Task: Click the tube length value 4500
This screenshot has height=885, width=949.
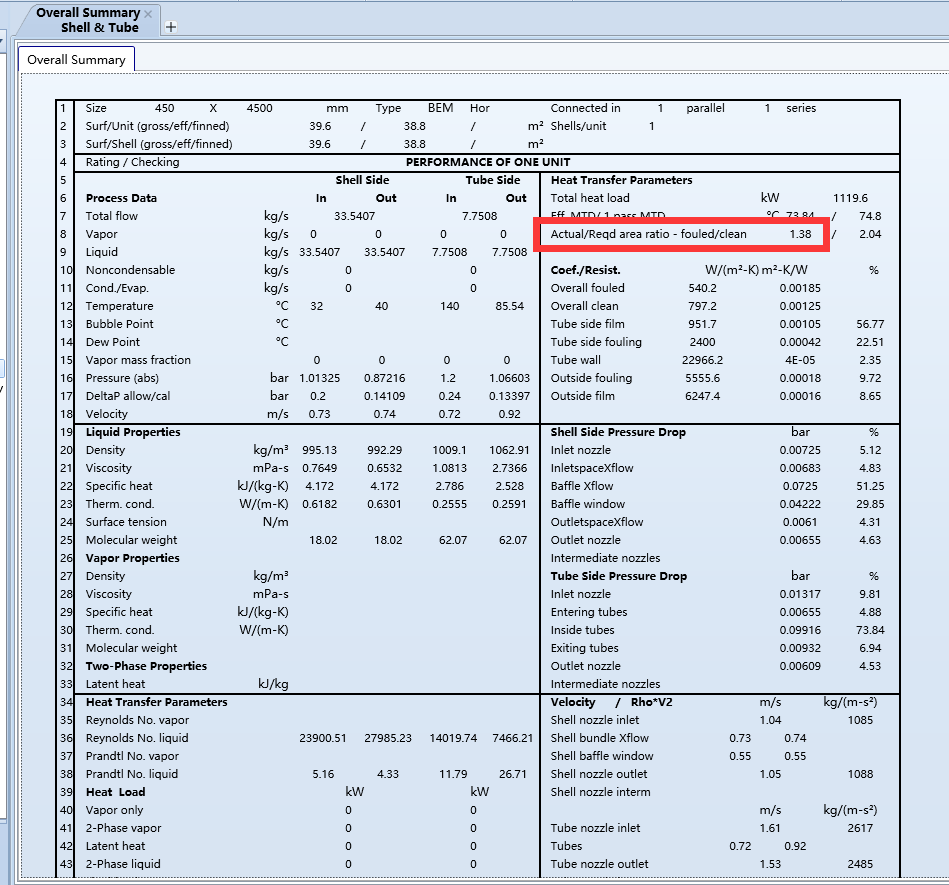Action: click(259, 108)
